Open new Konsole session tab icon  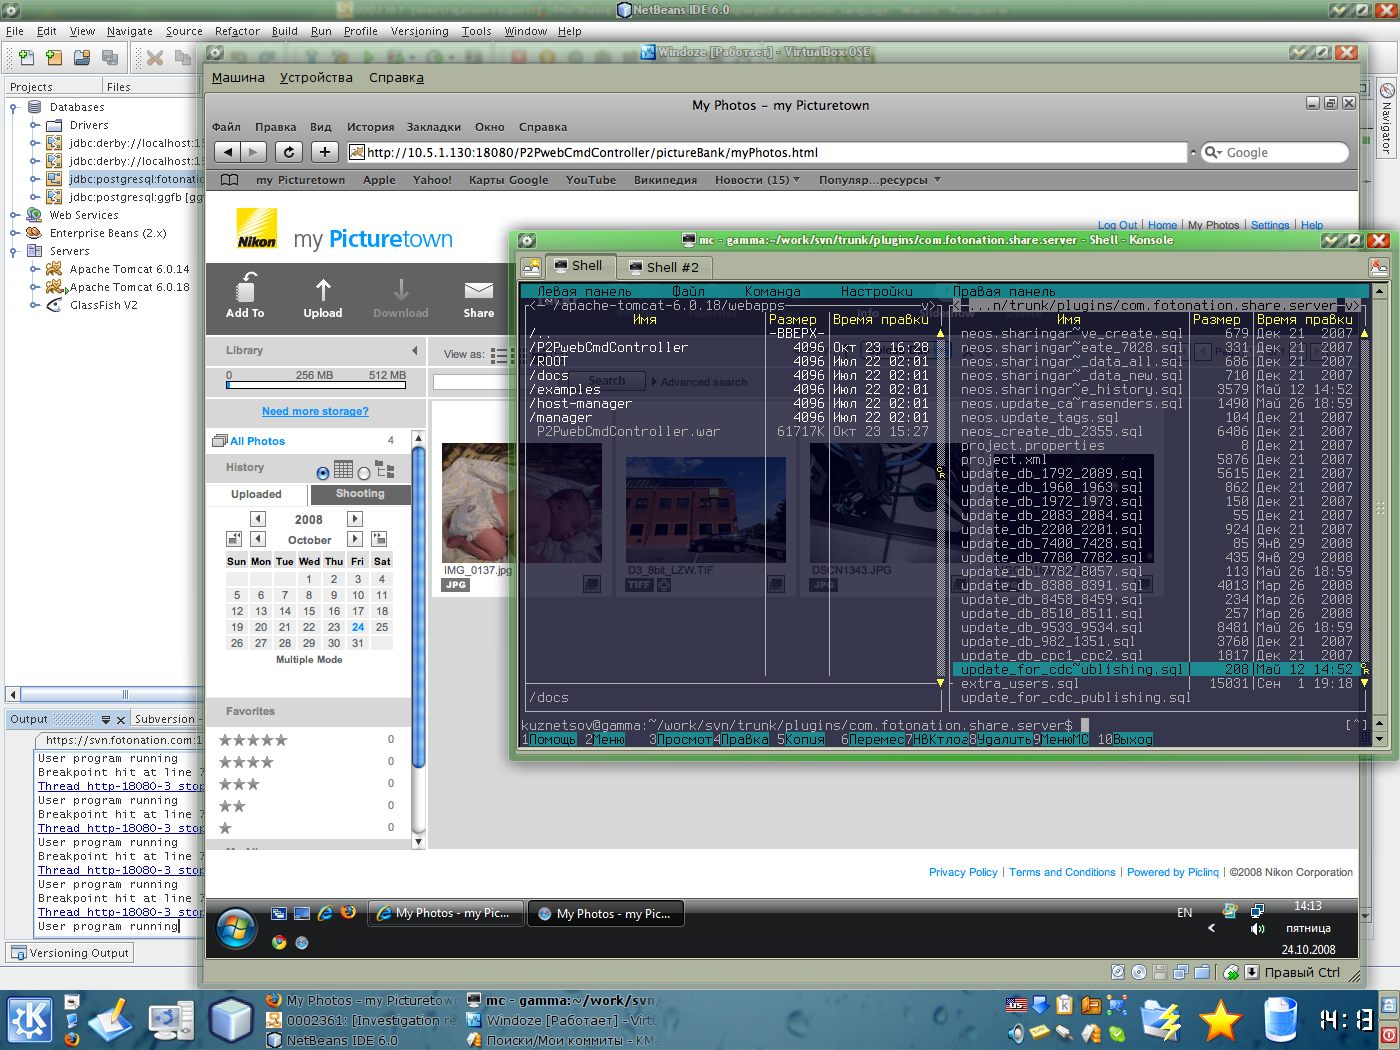click(531, 266)
